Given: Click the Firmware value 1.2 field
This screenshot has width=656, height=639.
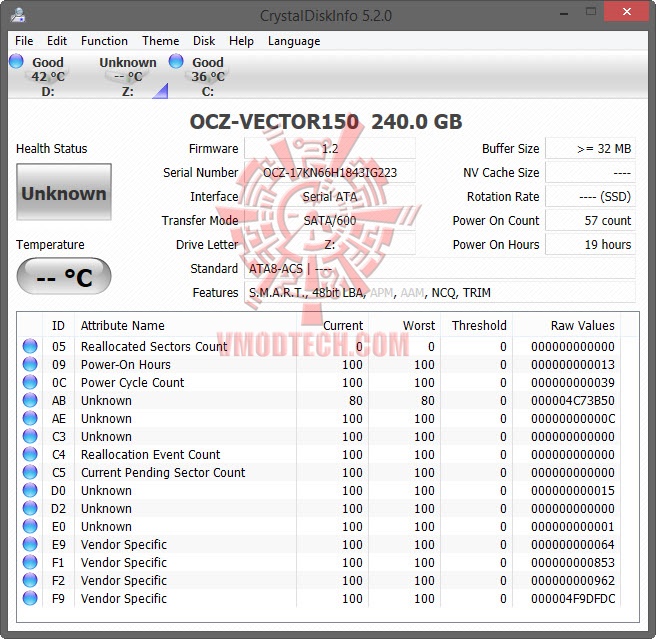Looking at the screenshot, I should (x=330, y=149).
